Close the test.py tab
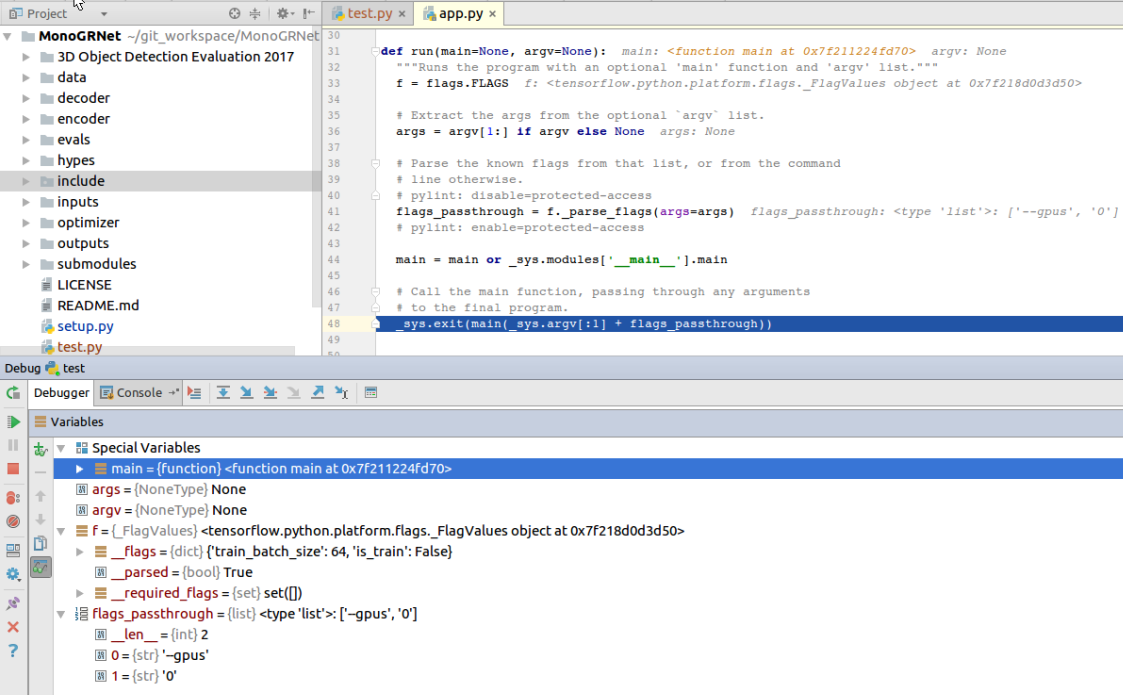 coord(402,14)
